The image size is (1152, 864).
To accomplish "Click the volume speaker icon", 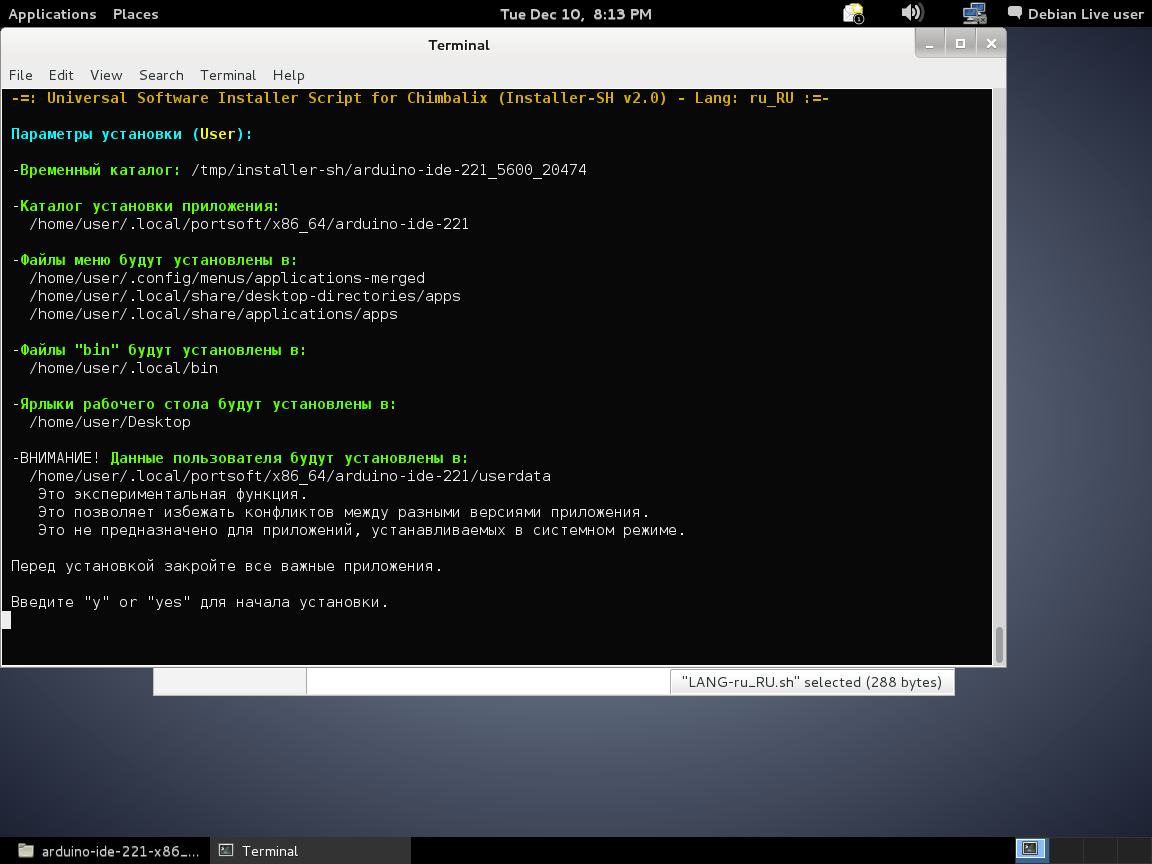I will point(911,14).
